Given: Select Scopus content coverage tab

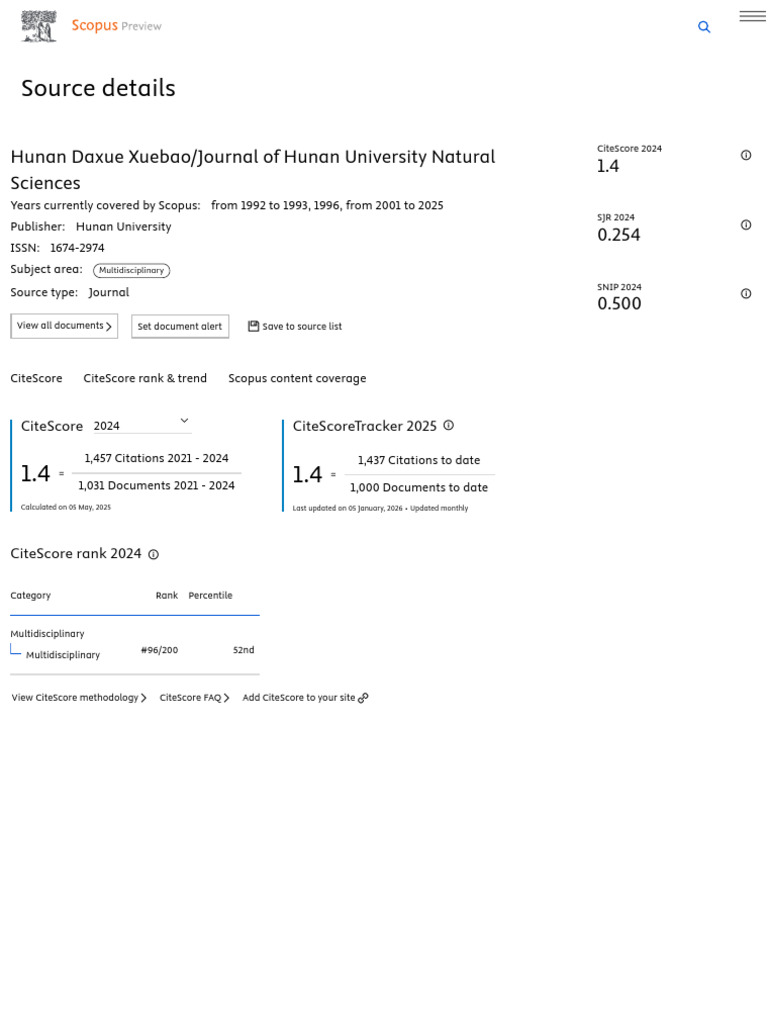Looking at the screenshot, I should pos(297,378).
